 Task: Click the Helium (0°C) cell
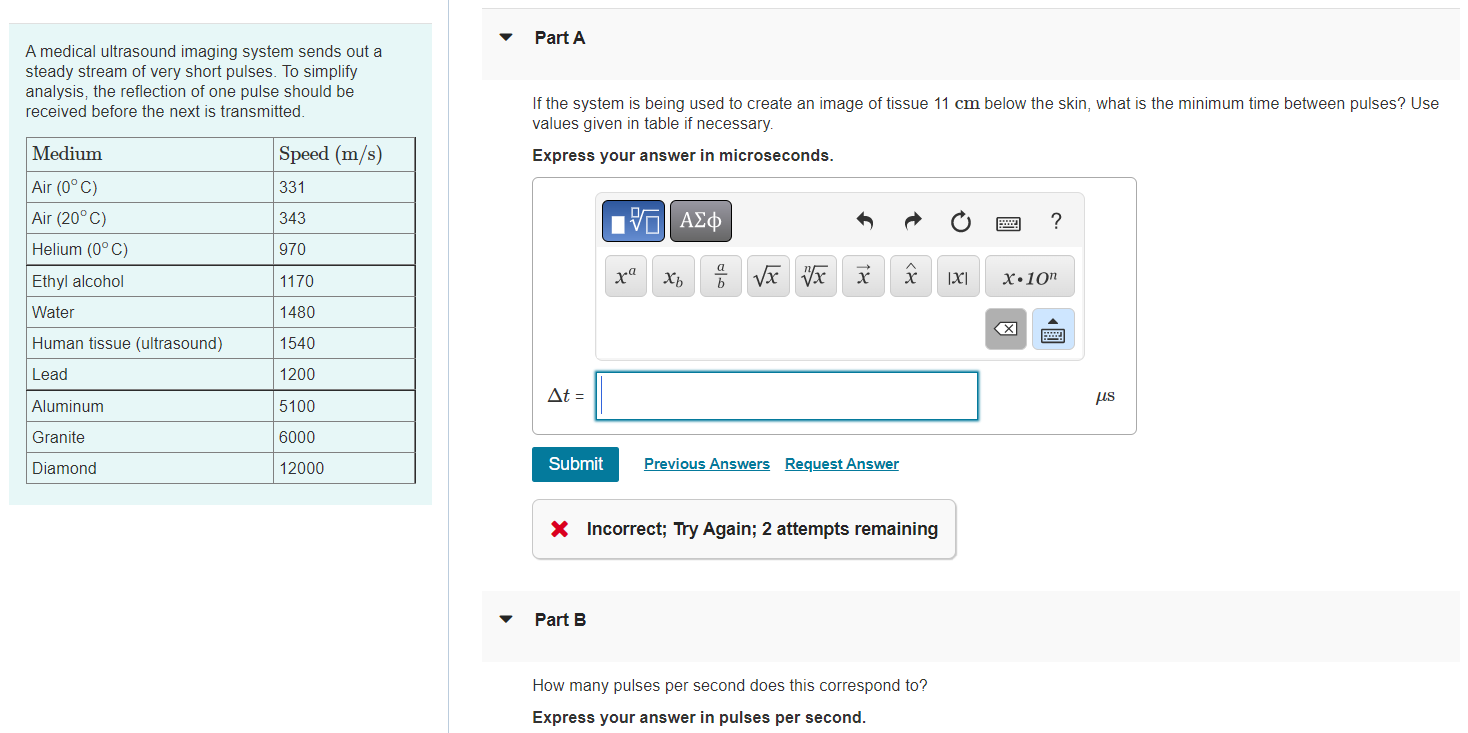tap(150, 249)
